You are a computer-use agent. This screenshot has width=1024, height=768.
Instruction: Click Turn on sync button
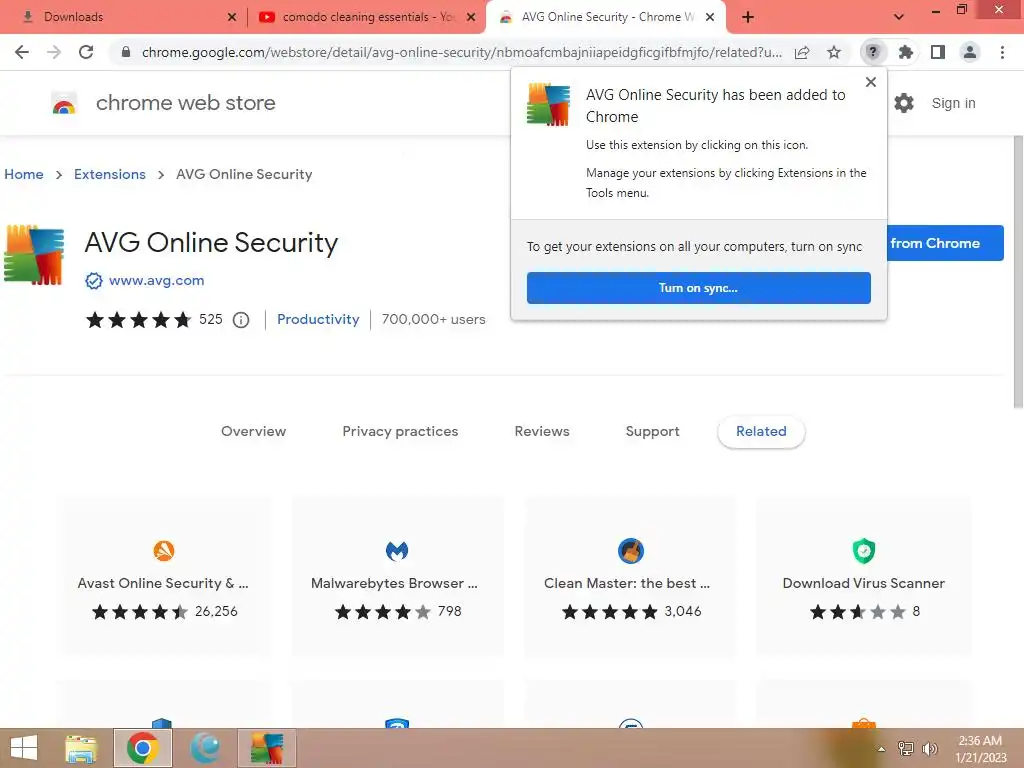tap(699, 288)
